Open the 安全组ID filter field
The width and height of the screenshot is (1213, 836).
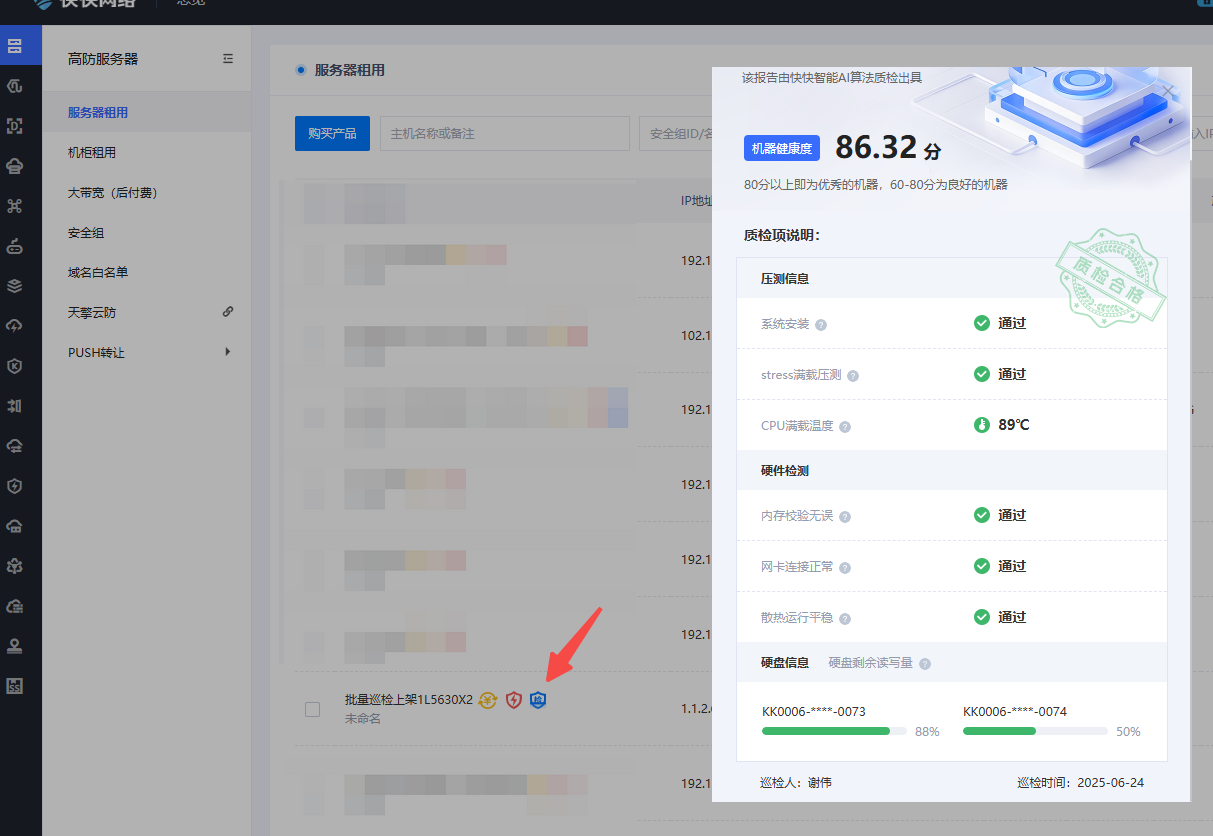point(676,133)
